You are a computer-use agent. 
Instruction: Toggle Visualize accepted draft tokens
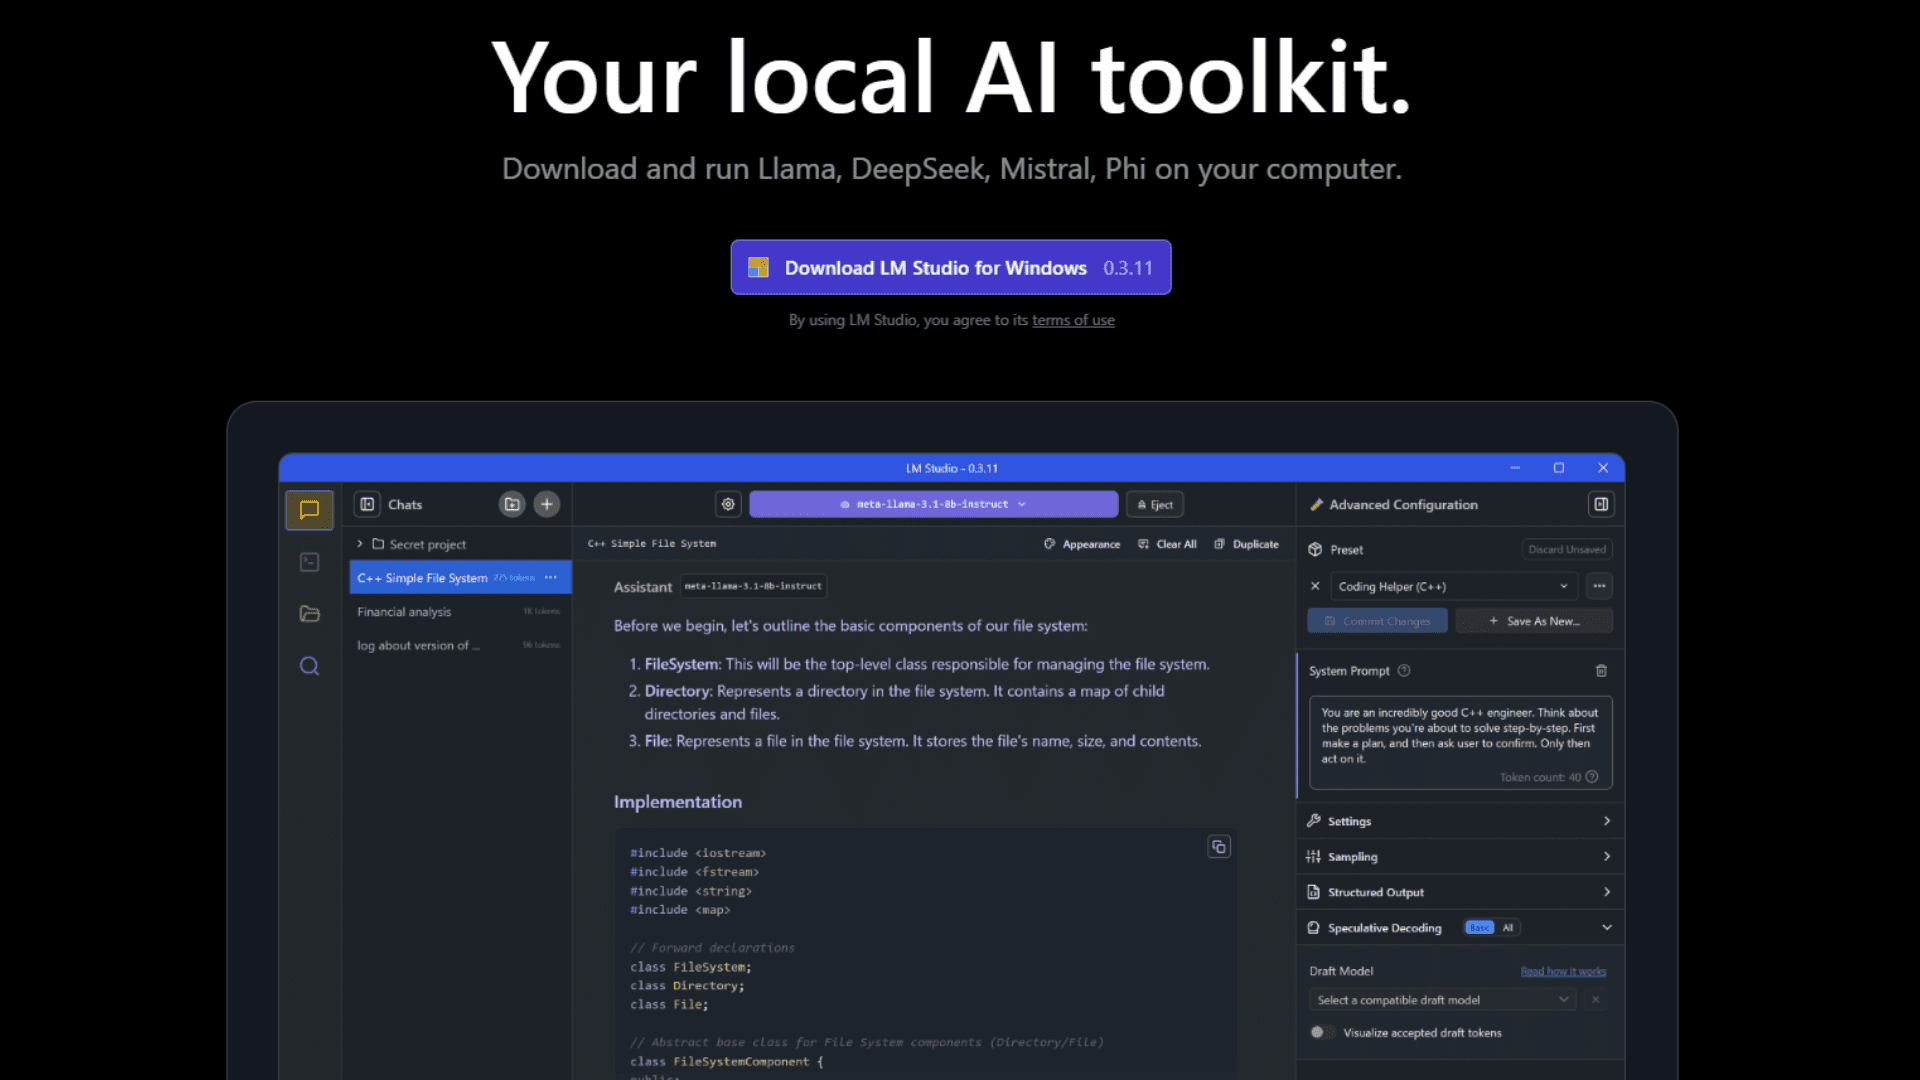tap(1322, 1033)
